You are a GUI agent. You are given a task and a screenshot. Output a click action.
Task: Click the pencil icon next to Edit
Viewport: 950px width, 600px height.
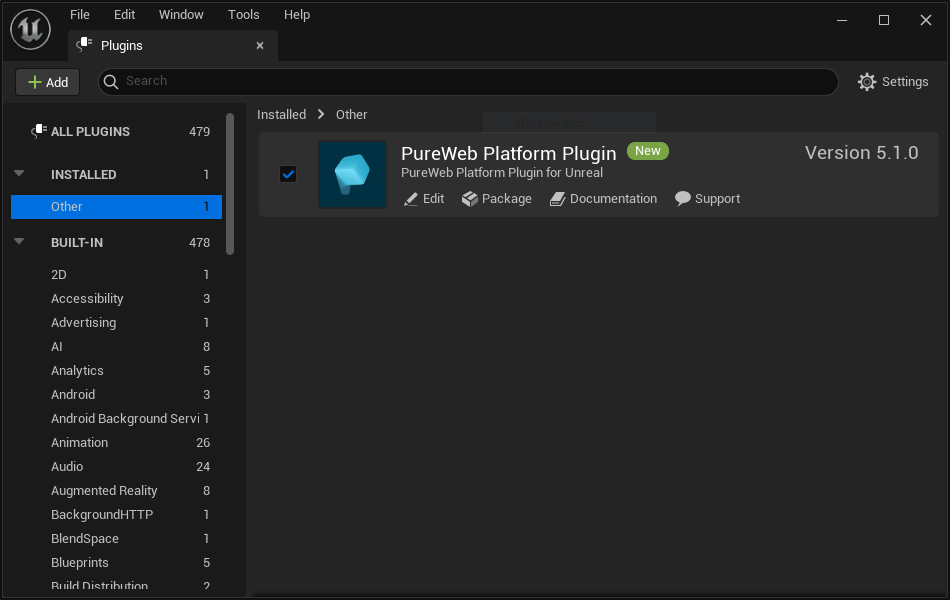pos(411,199)
